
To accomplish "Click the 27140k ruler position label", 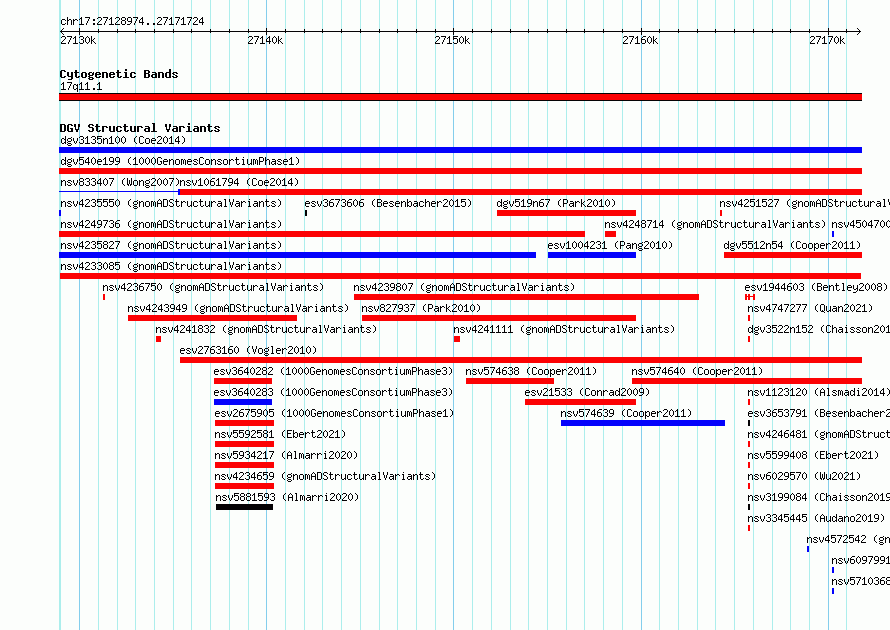I will 265,40.
